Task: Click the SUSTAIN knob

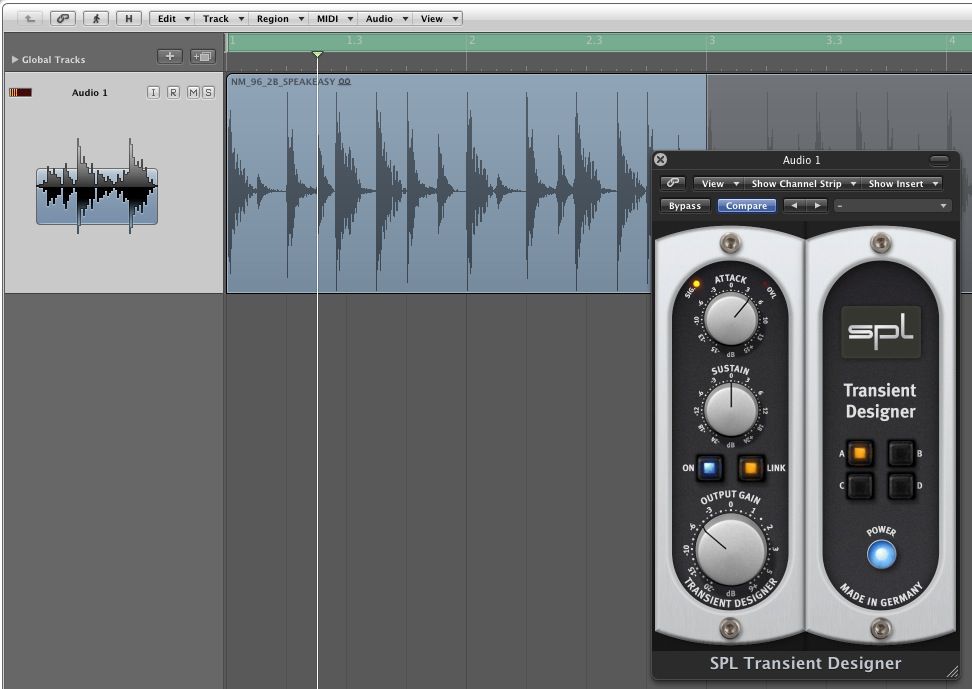Action: [731, 409]
